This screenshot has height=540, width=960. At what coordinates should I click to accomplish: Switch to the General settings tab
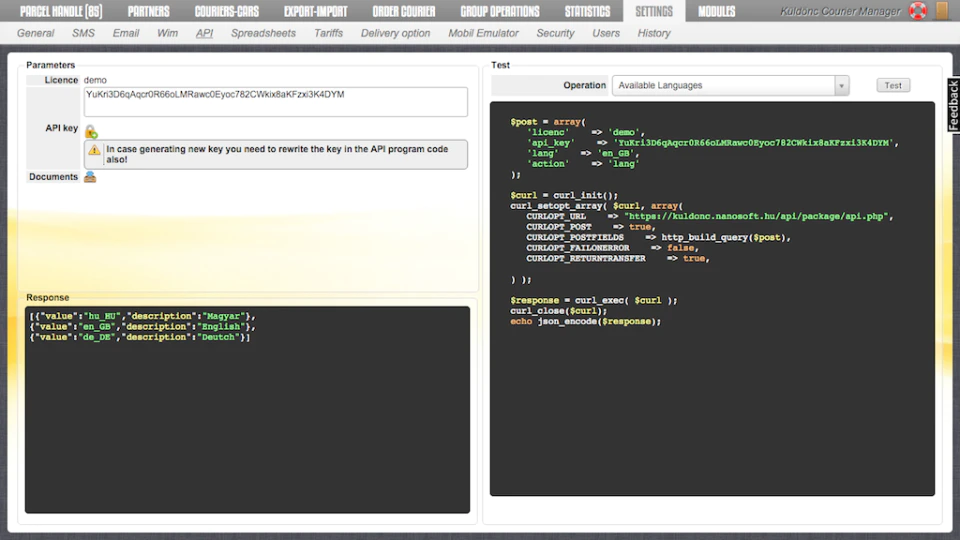pos(36,33)
